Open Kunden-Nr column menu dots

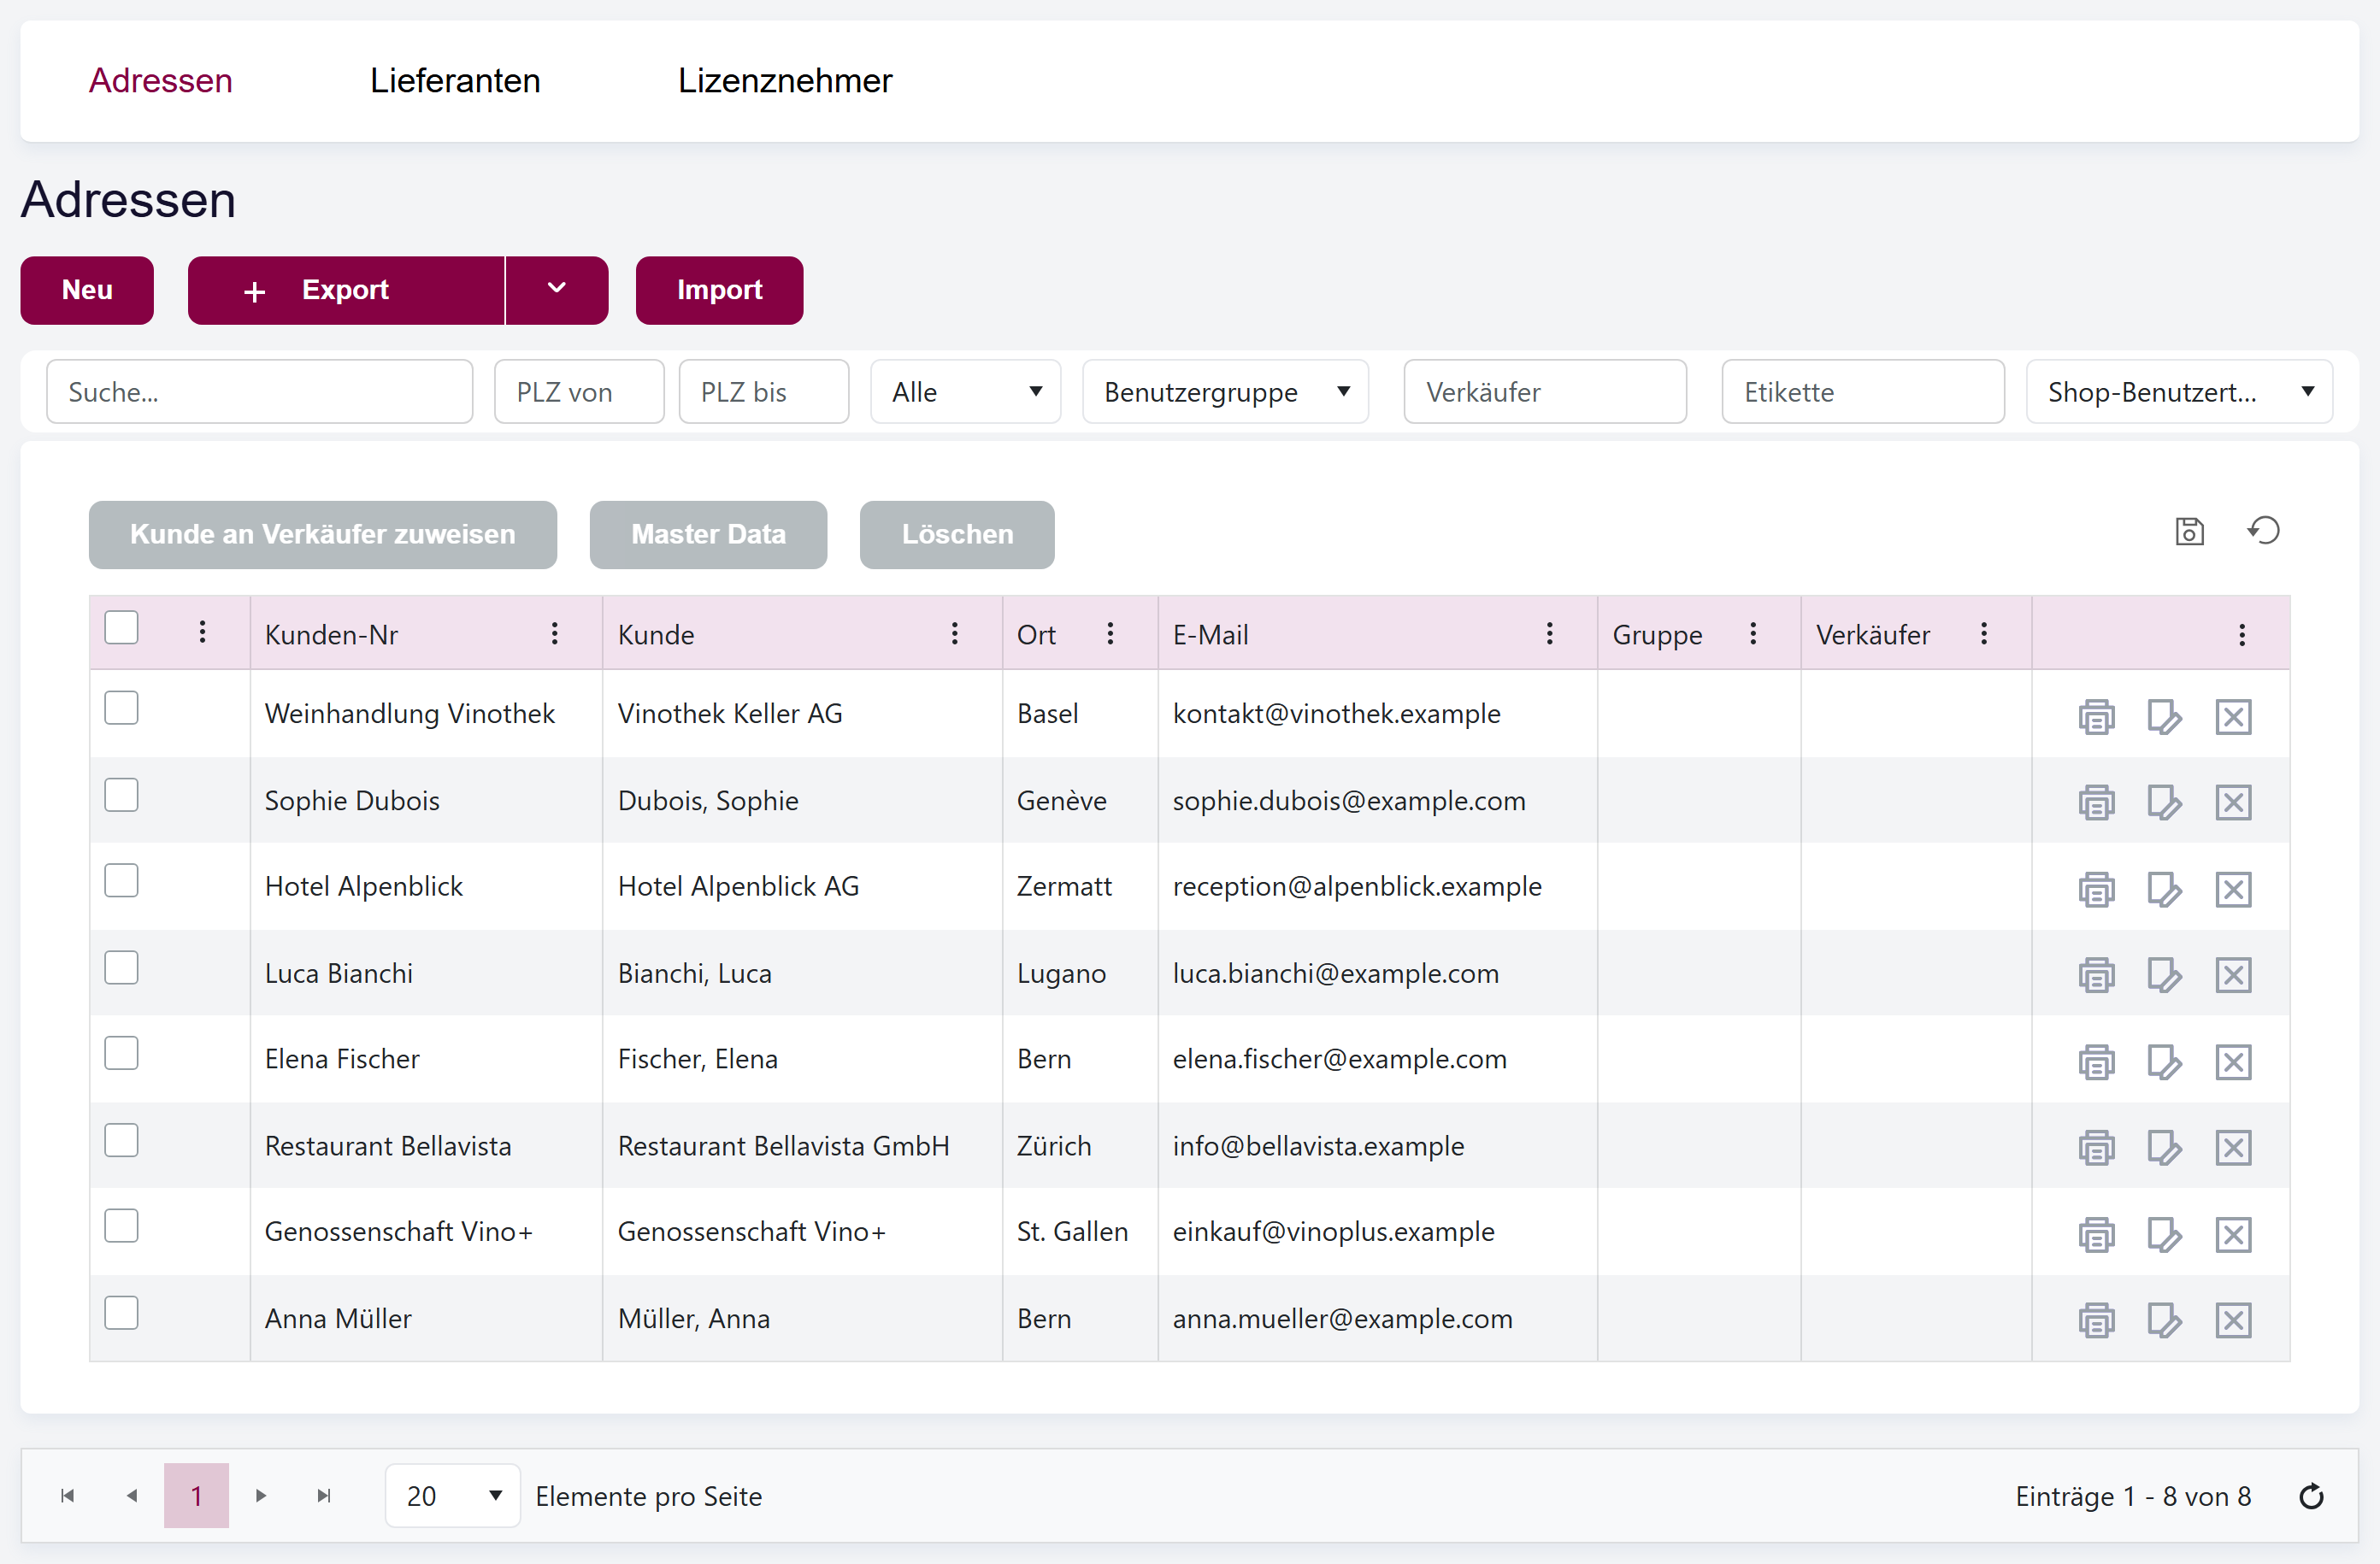click(x=555, y=633)
